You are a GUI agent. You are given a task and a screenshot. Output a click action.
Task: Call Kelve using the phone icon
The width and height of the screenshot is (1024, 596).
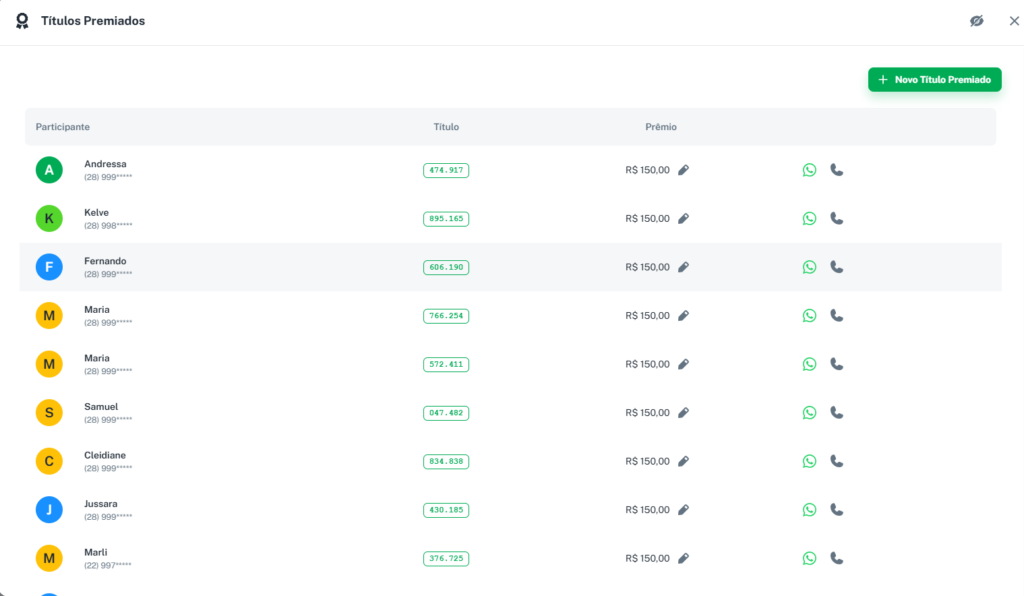click(x=837, y=218)
